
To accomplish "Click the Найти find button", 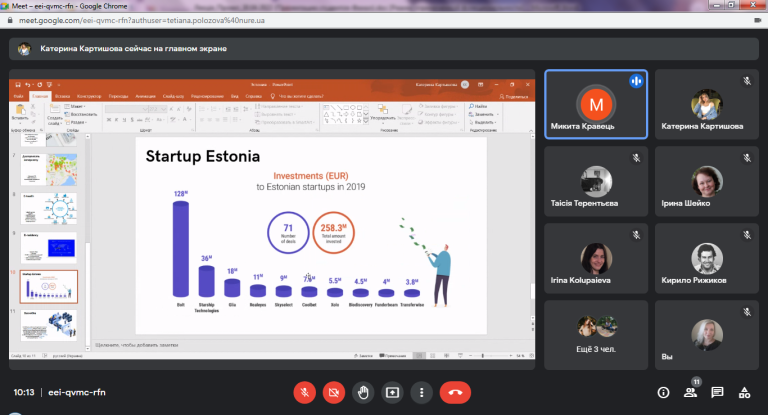I will [x=478, y=106].
